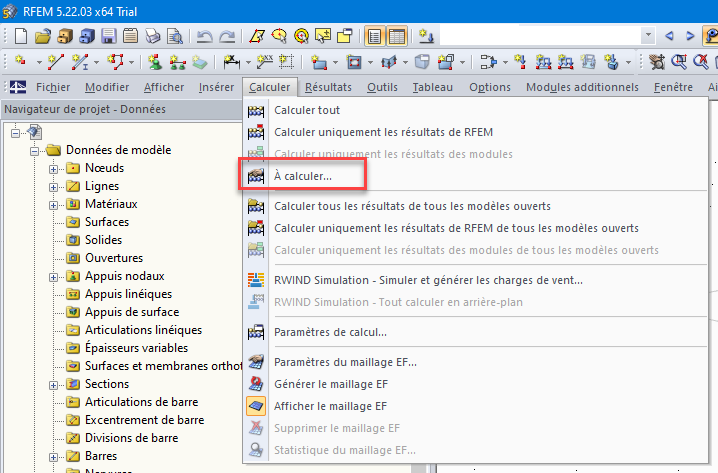
Task: Save the model with the floppy disk icon
Action: [109, 36]
